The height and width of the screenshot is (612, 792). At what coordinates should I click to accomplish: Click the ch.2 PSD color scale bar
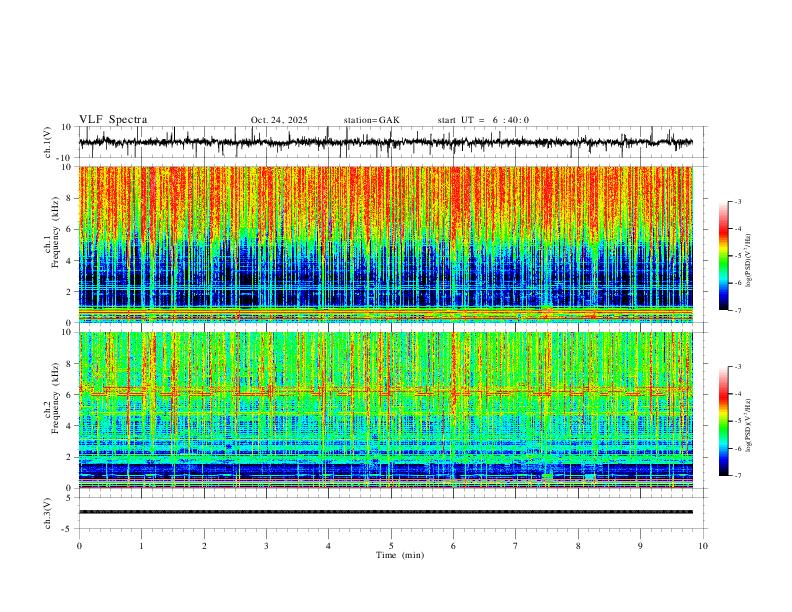tap(724, 421)
